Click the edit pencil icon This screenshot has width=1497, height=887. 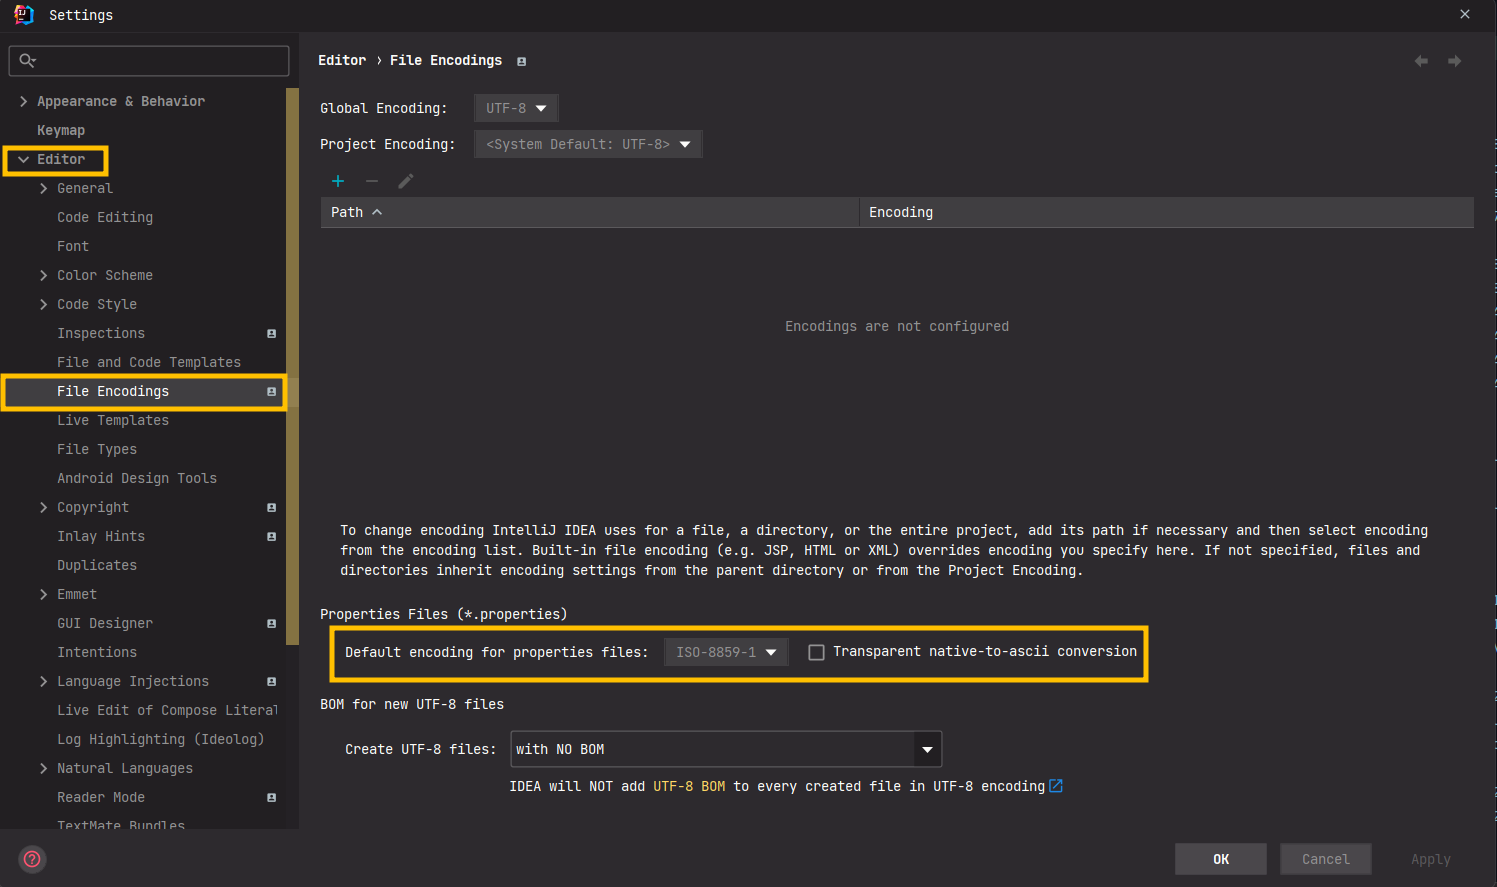(405, 181)
